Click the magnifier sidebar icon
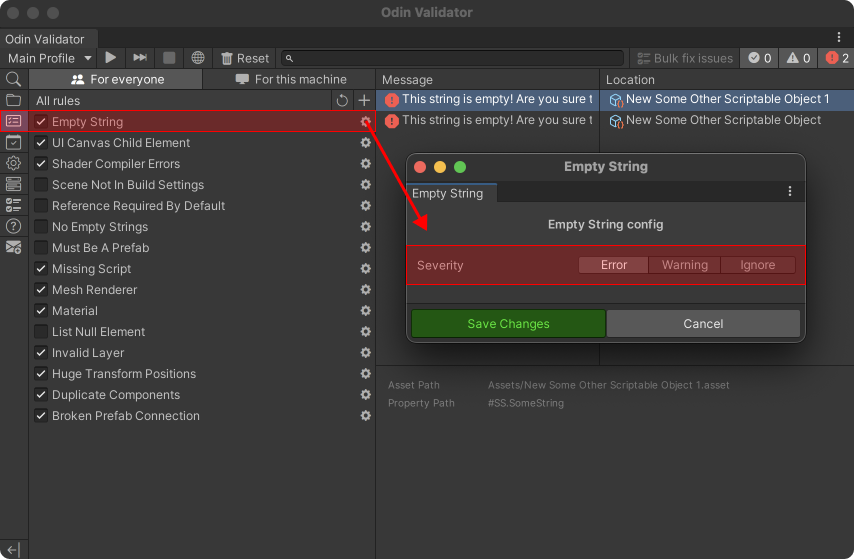Viewport: 854px width, 559px height. click(x=14, y=80)
